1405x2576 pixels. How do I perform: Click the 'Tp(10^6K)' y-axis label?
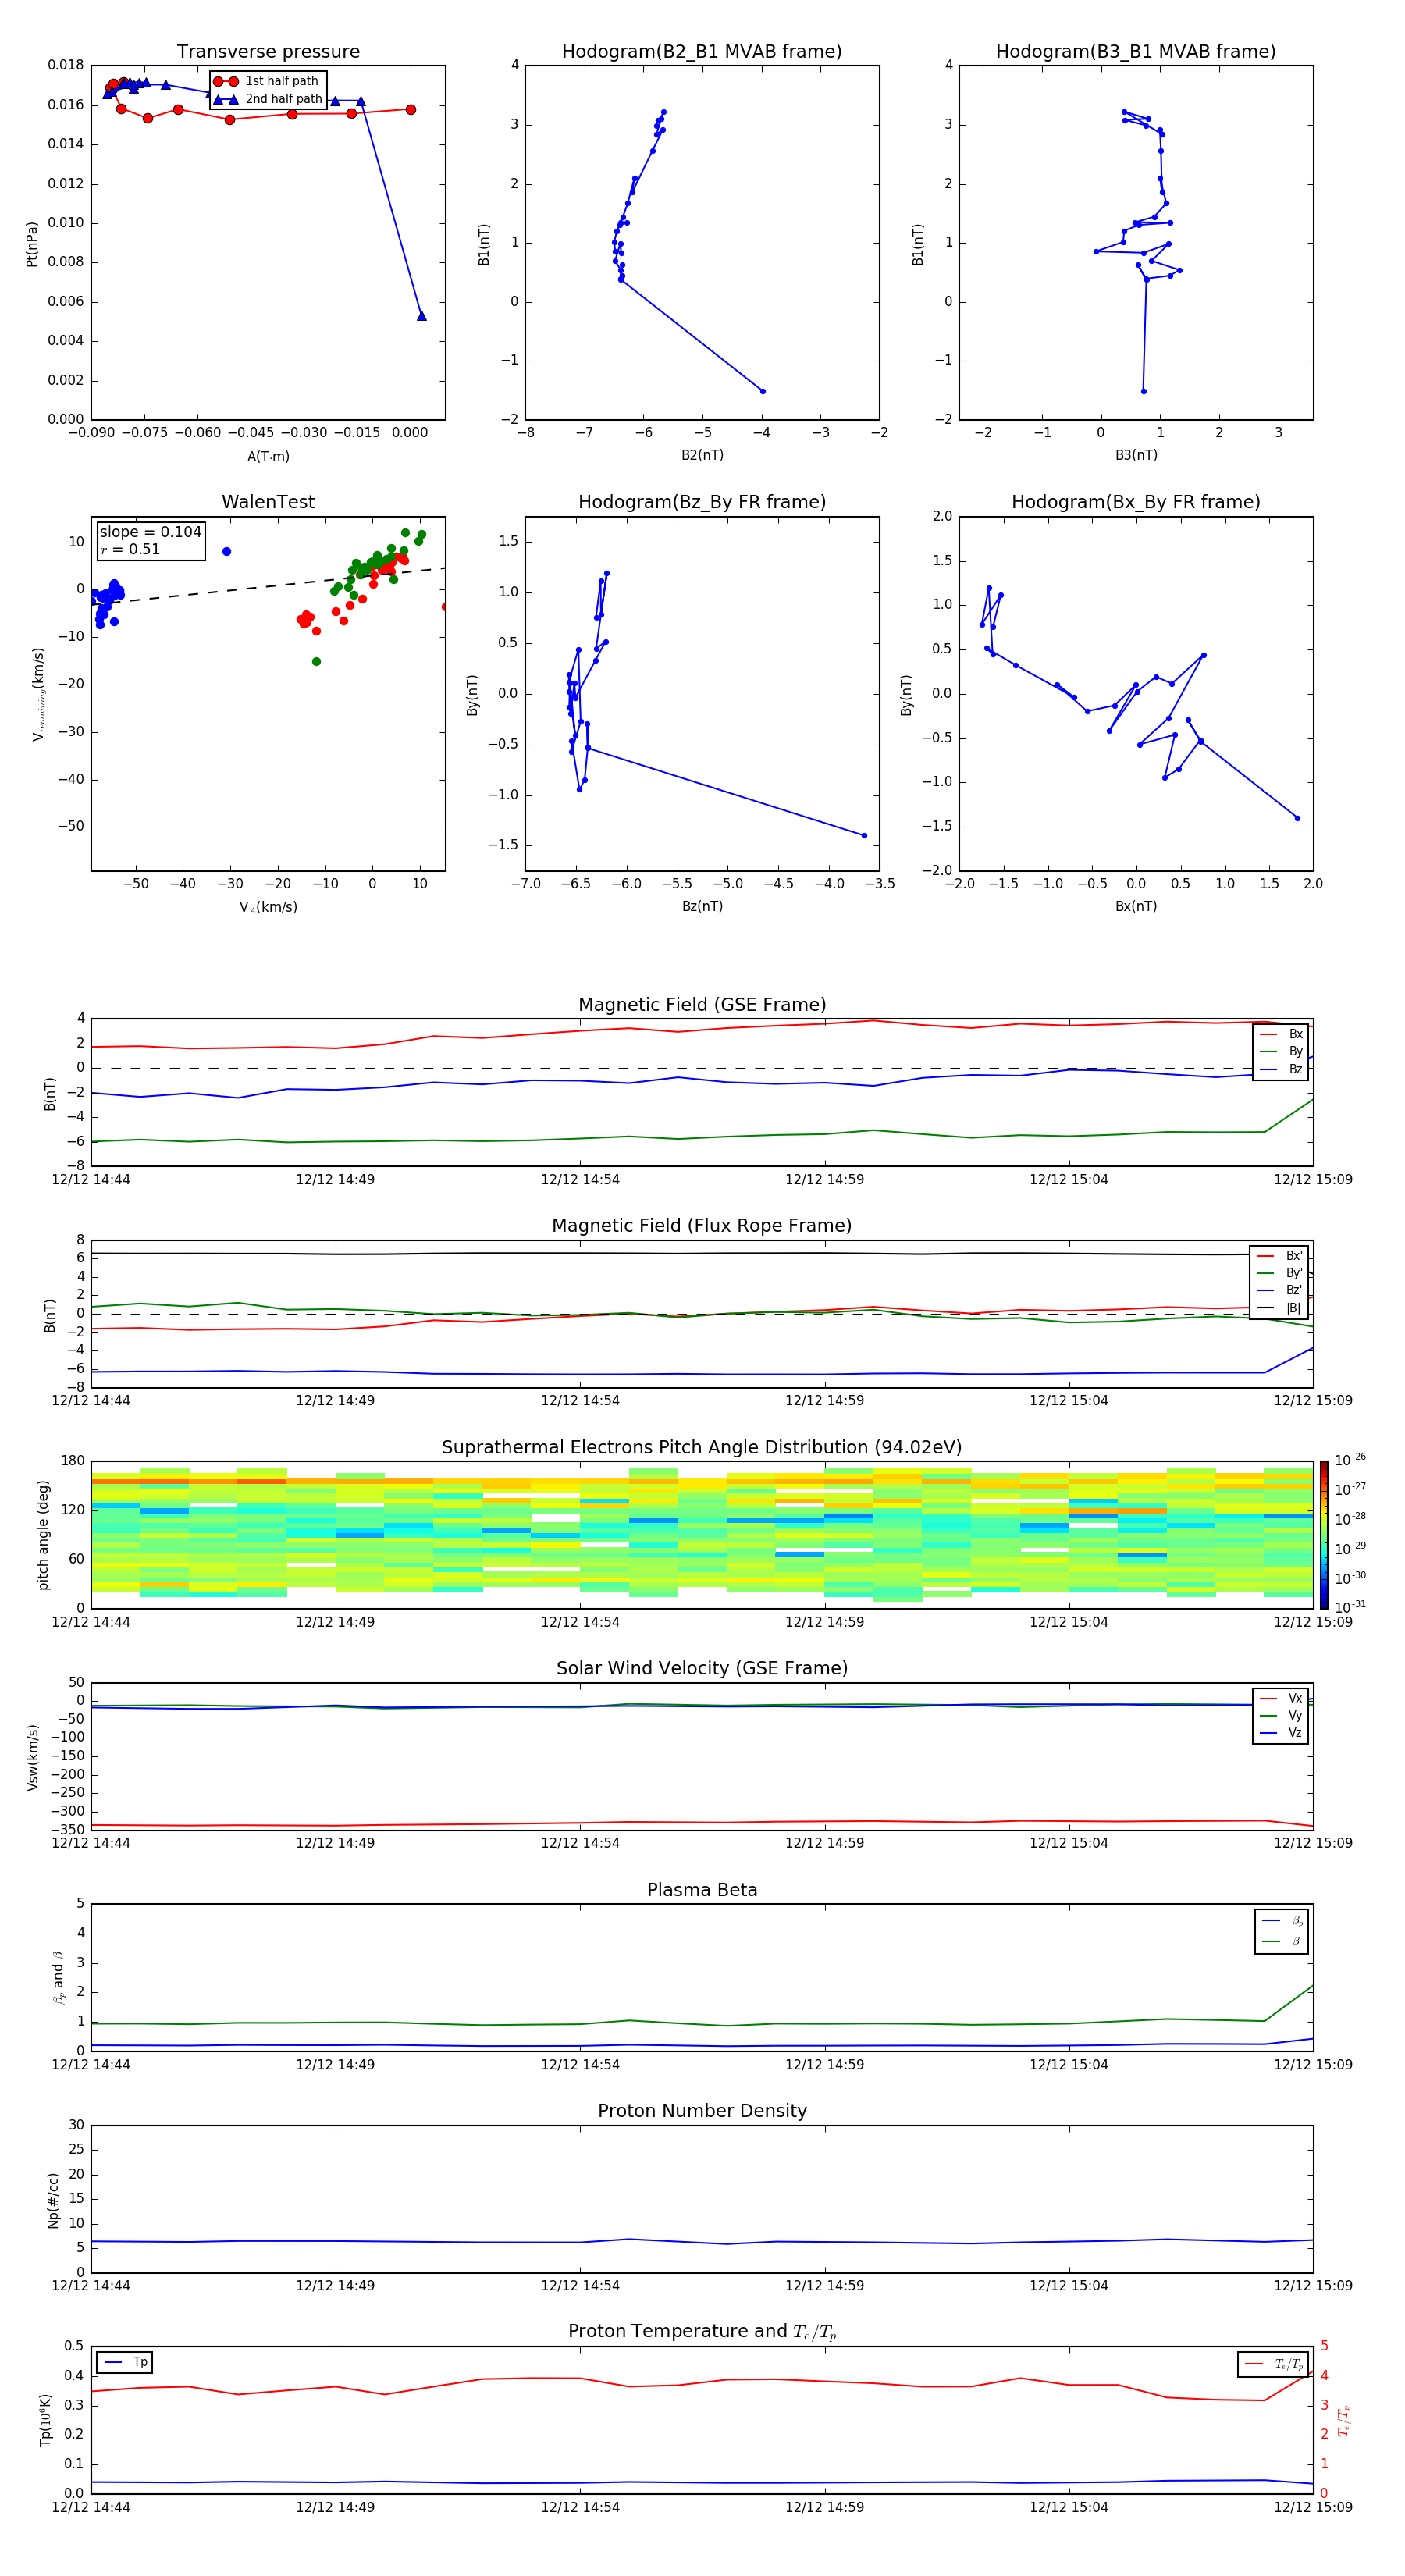(45, 2420)
